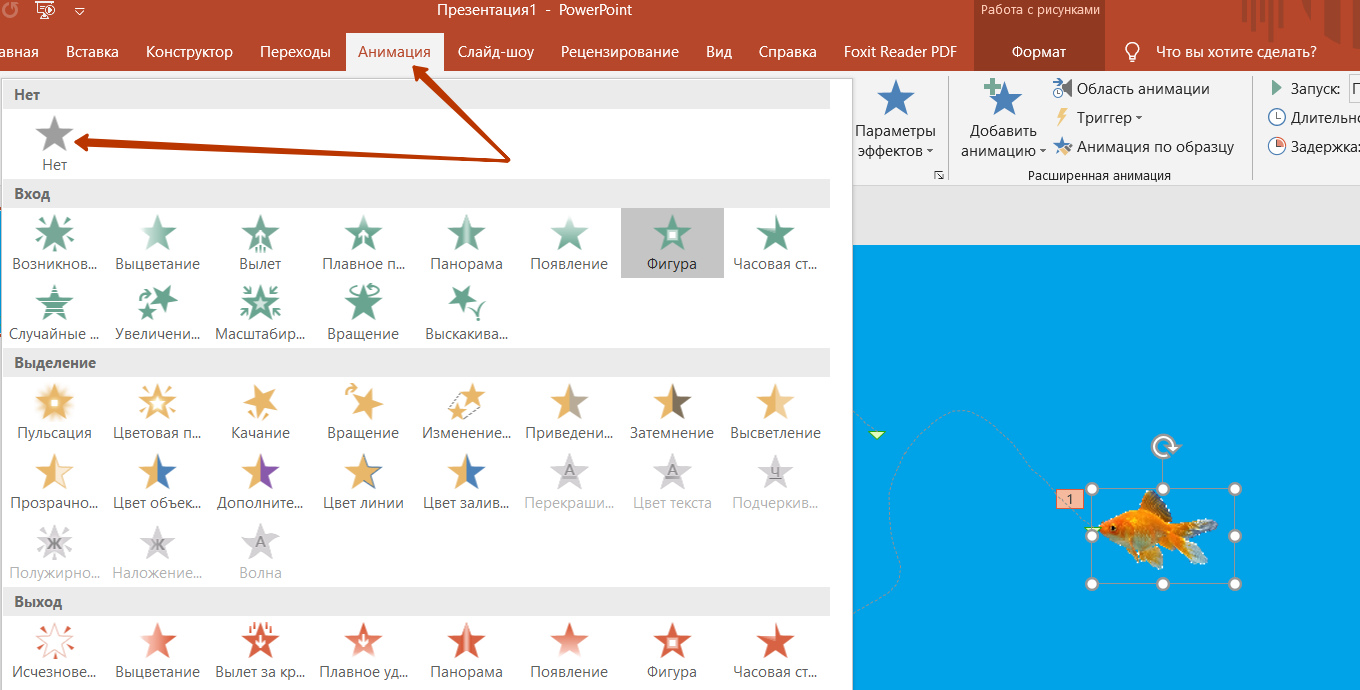Image resolution: width=1360 pixels, height=690 pixels.
Task: Open the "Слайд-шоу" tab
Action: [496, 52]
